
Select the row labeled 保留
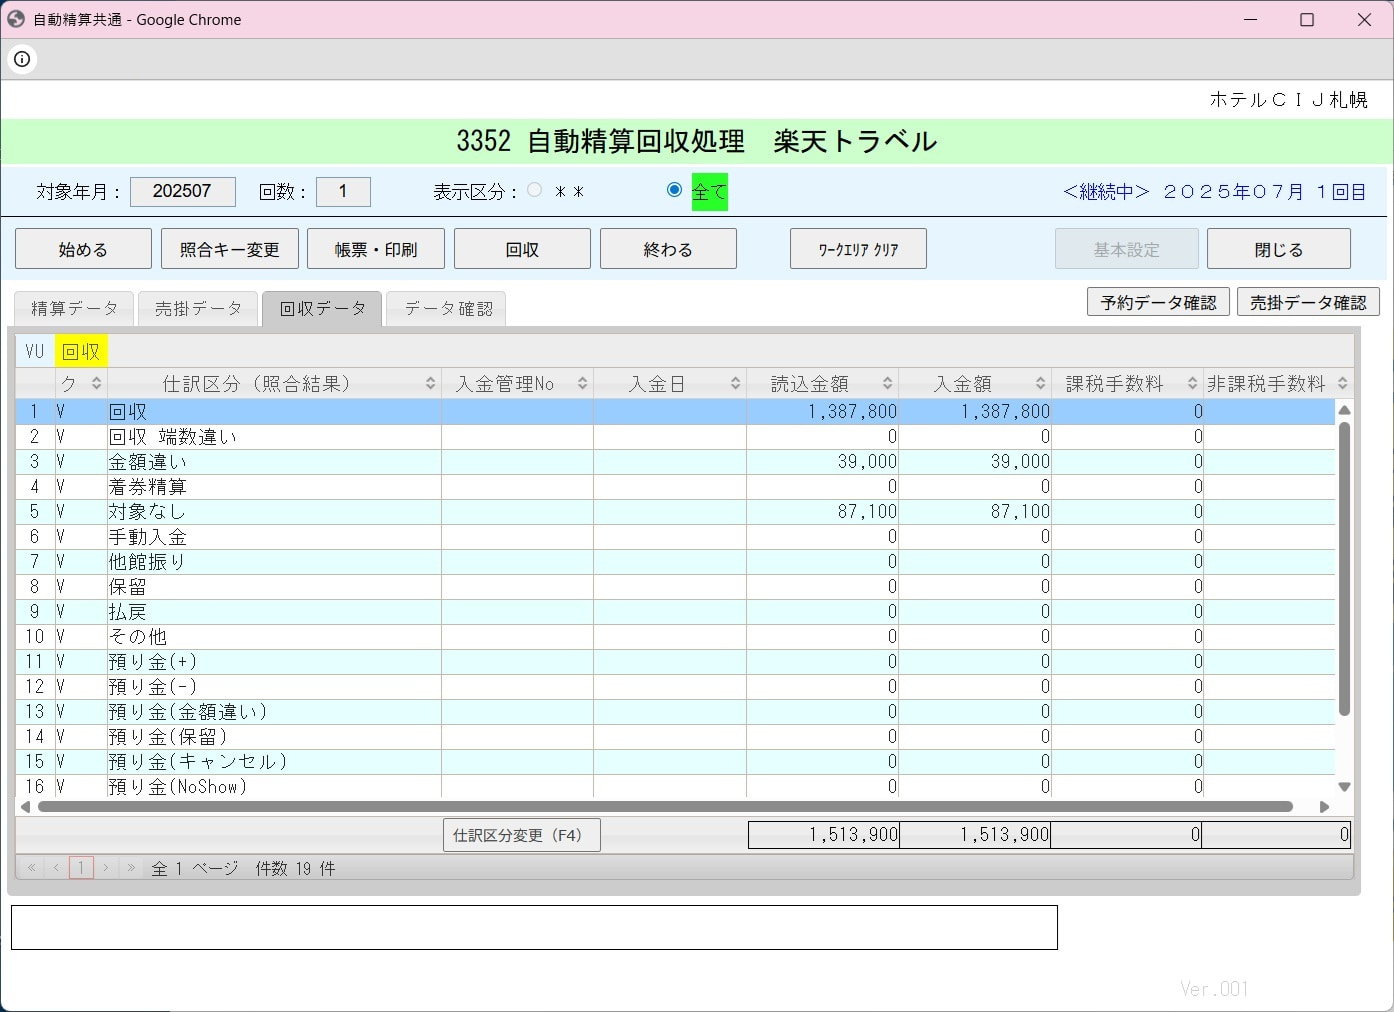point(675,587)
